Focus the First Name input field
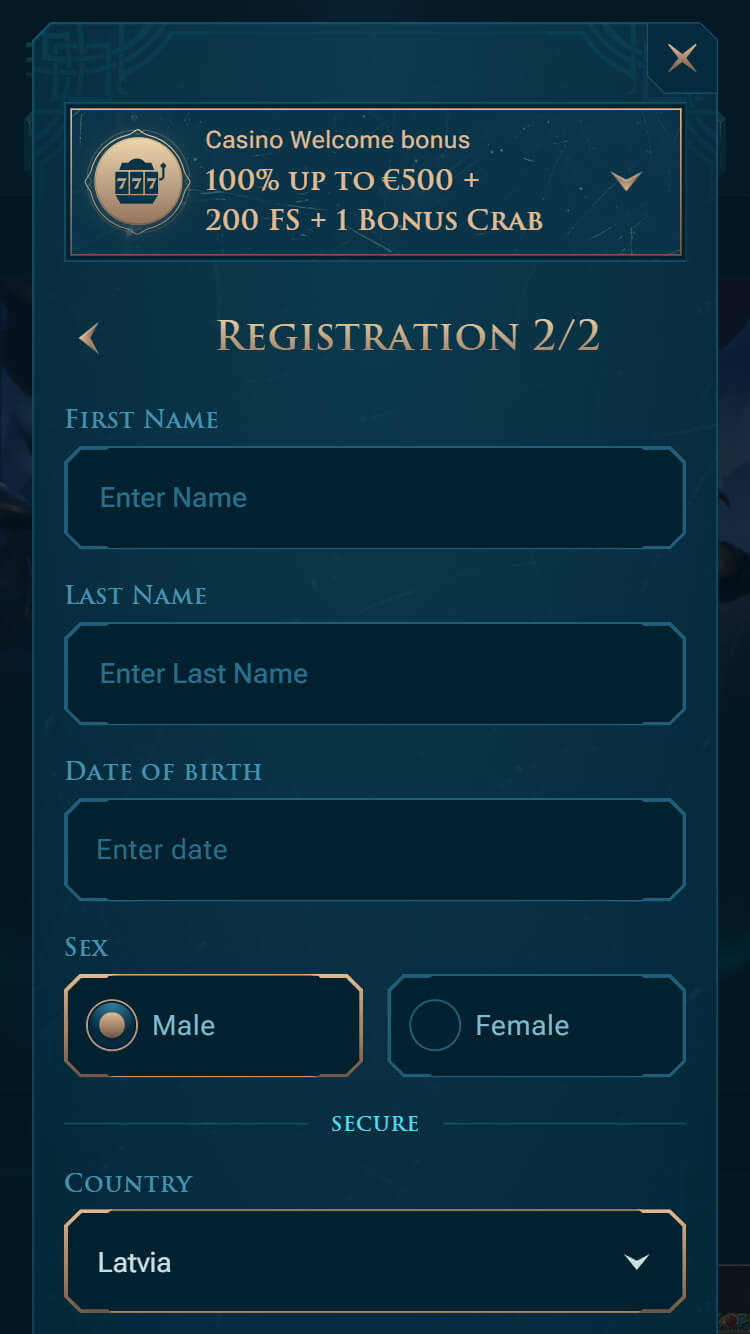 375,498
